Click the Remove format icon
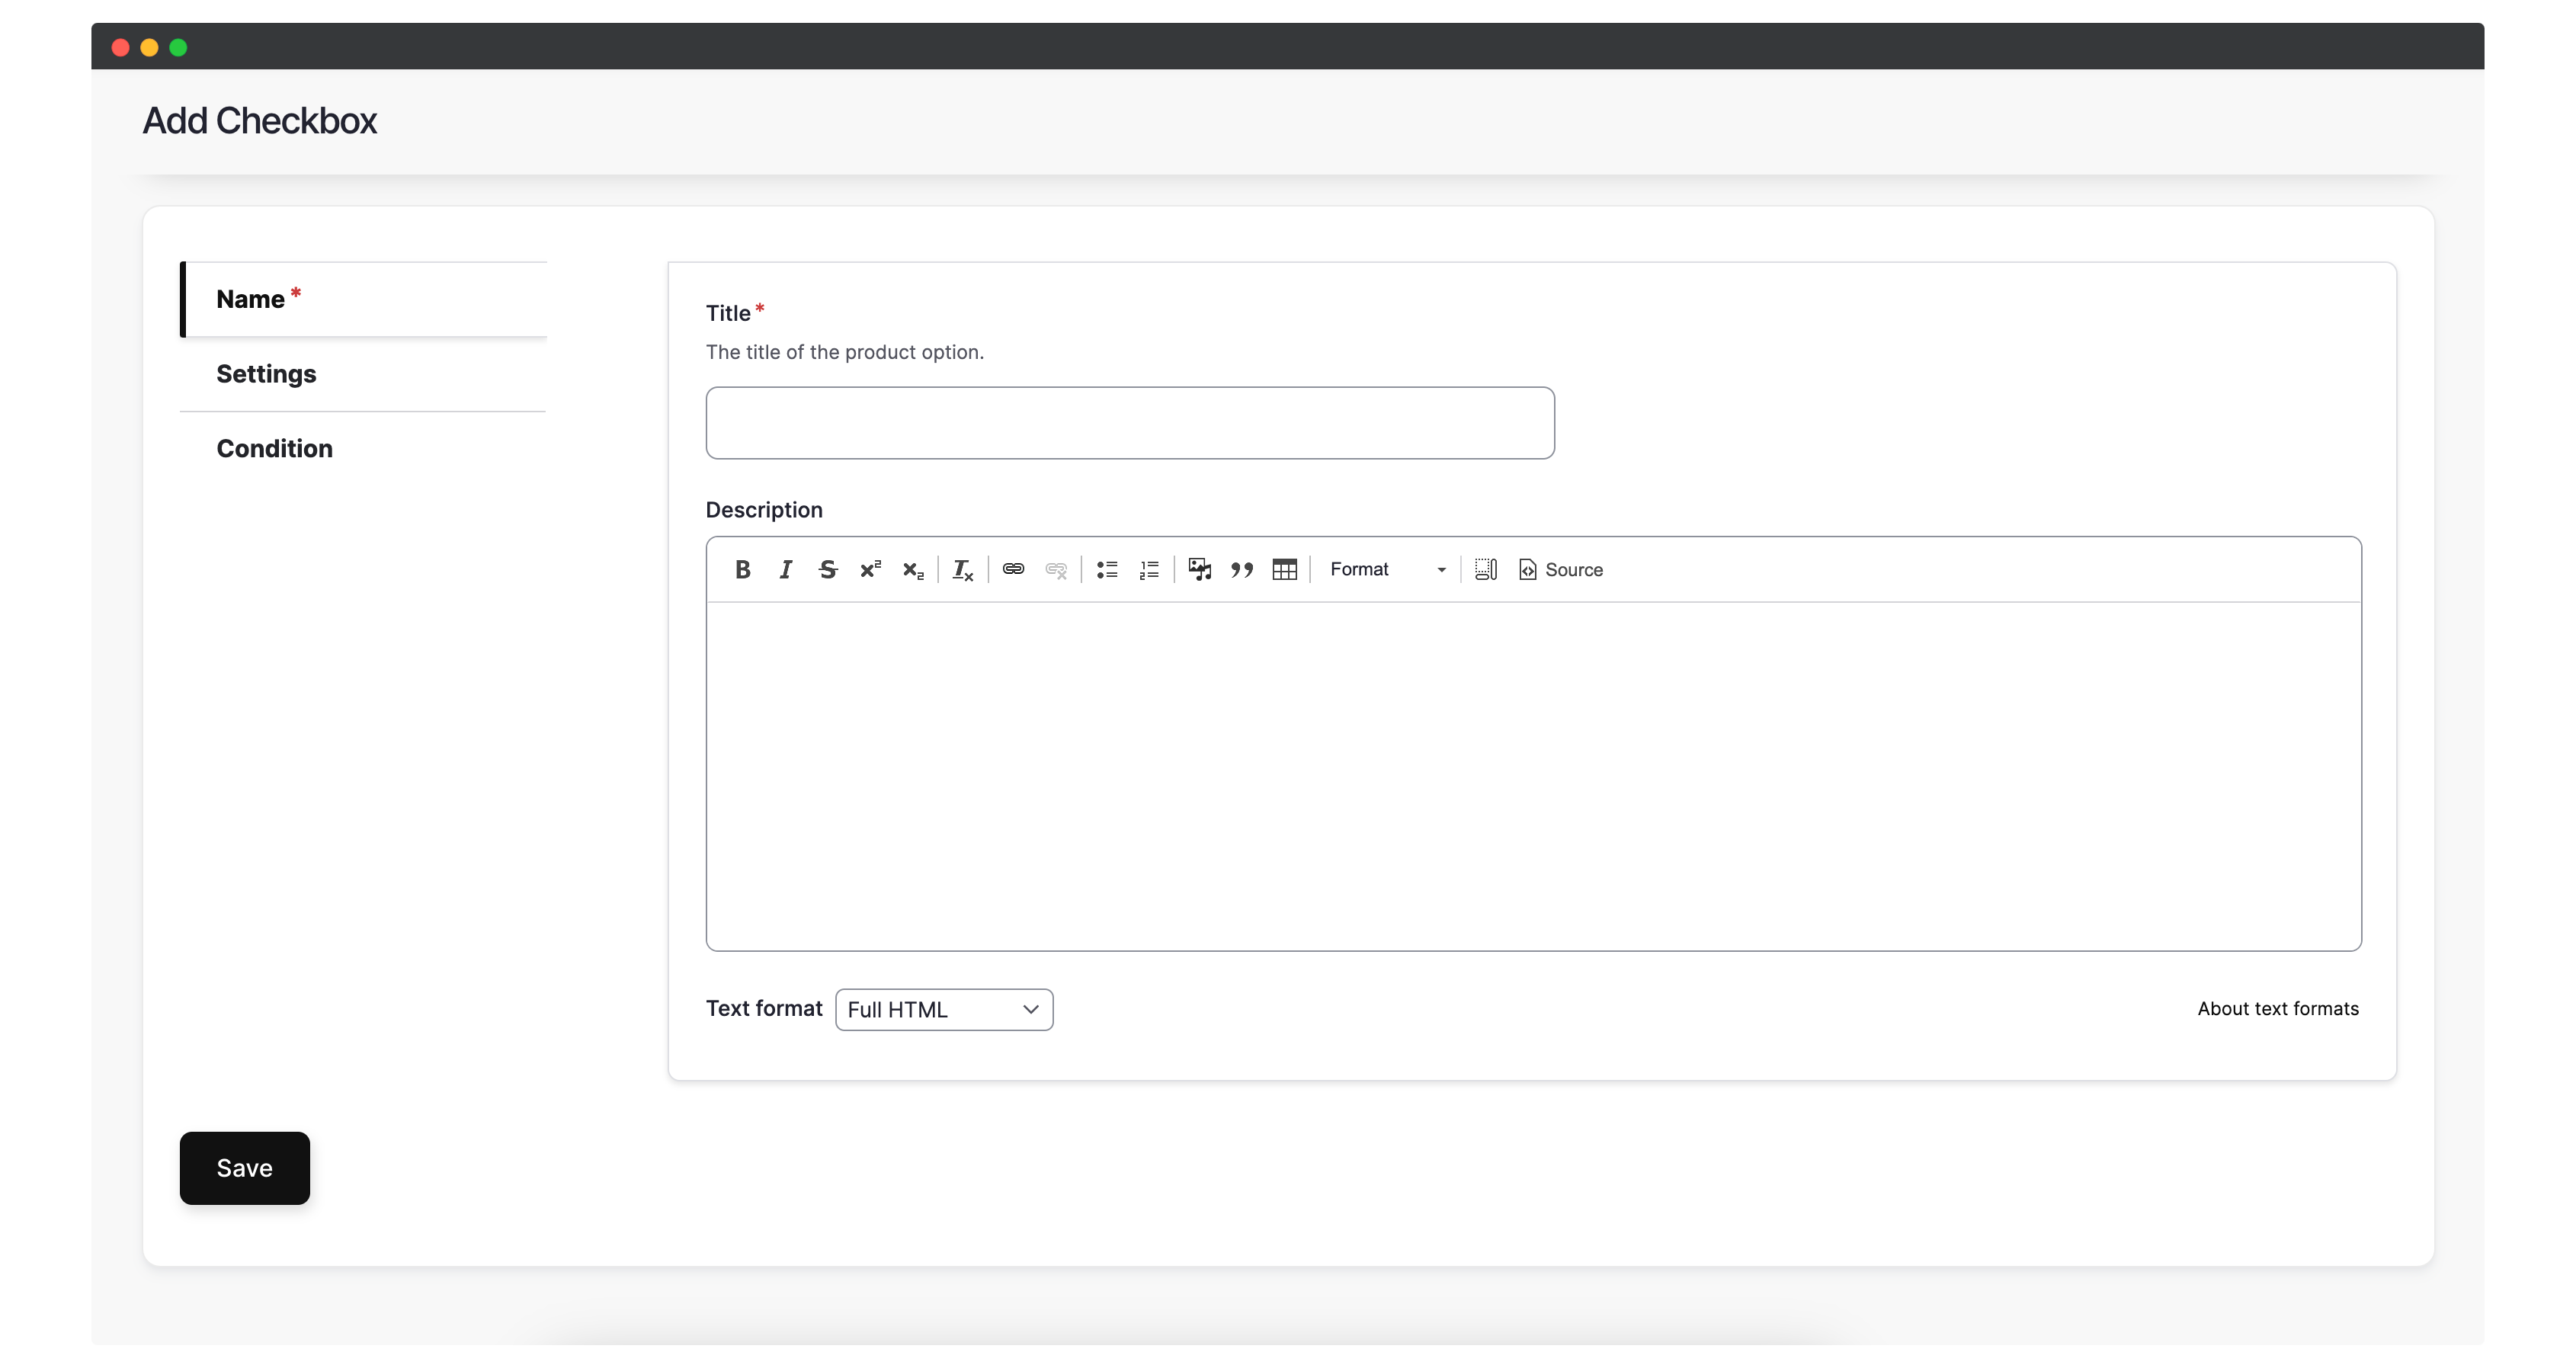Image resolution: width=2576 pixels, height=1368 pixels. (x=964, y=569)
